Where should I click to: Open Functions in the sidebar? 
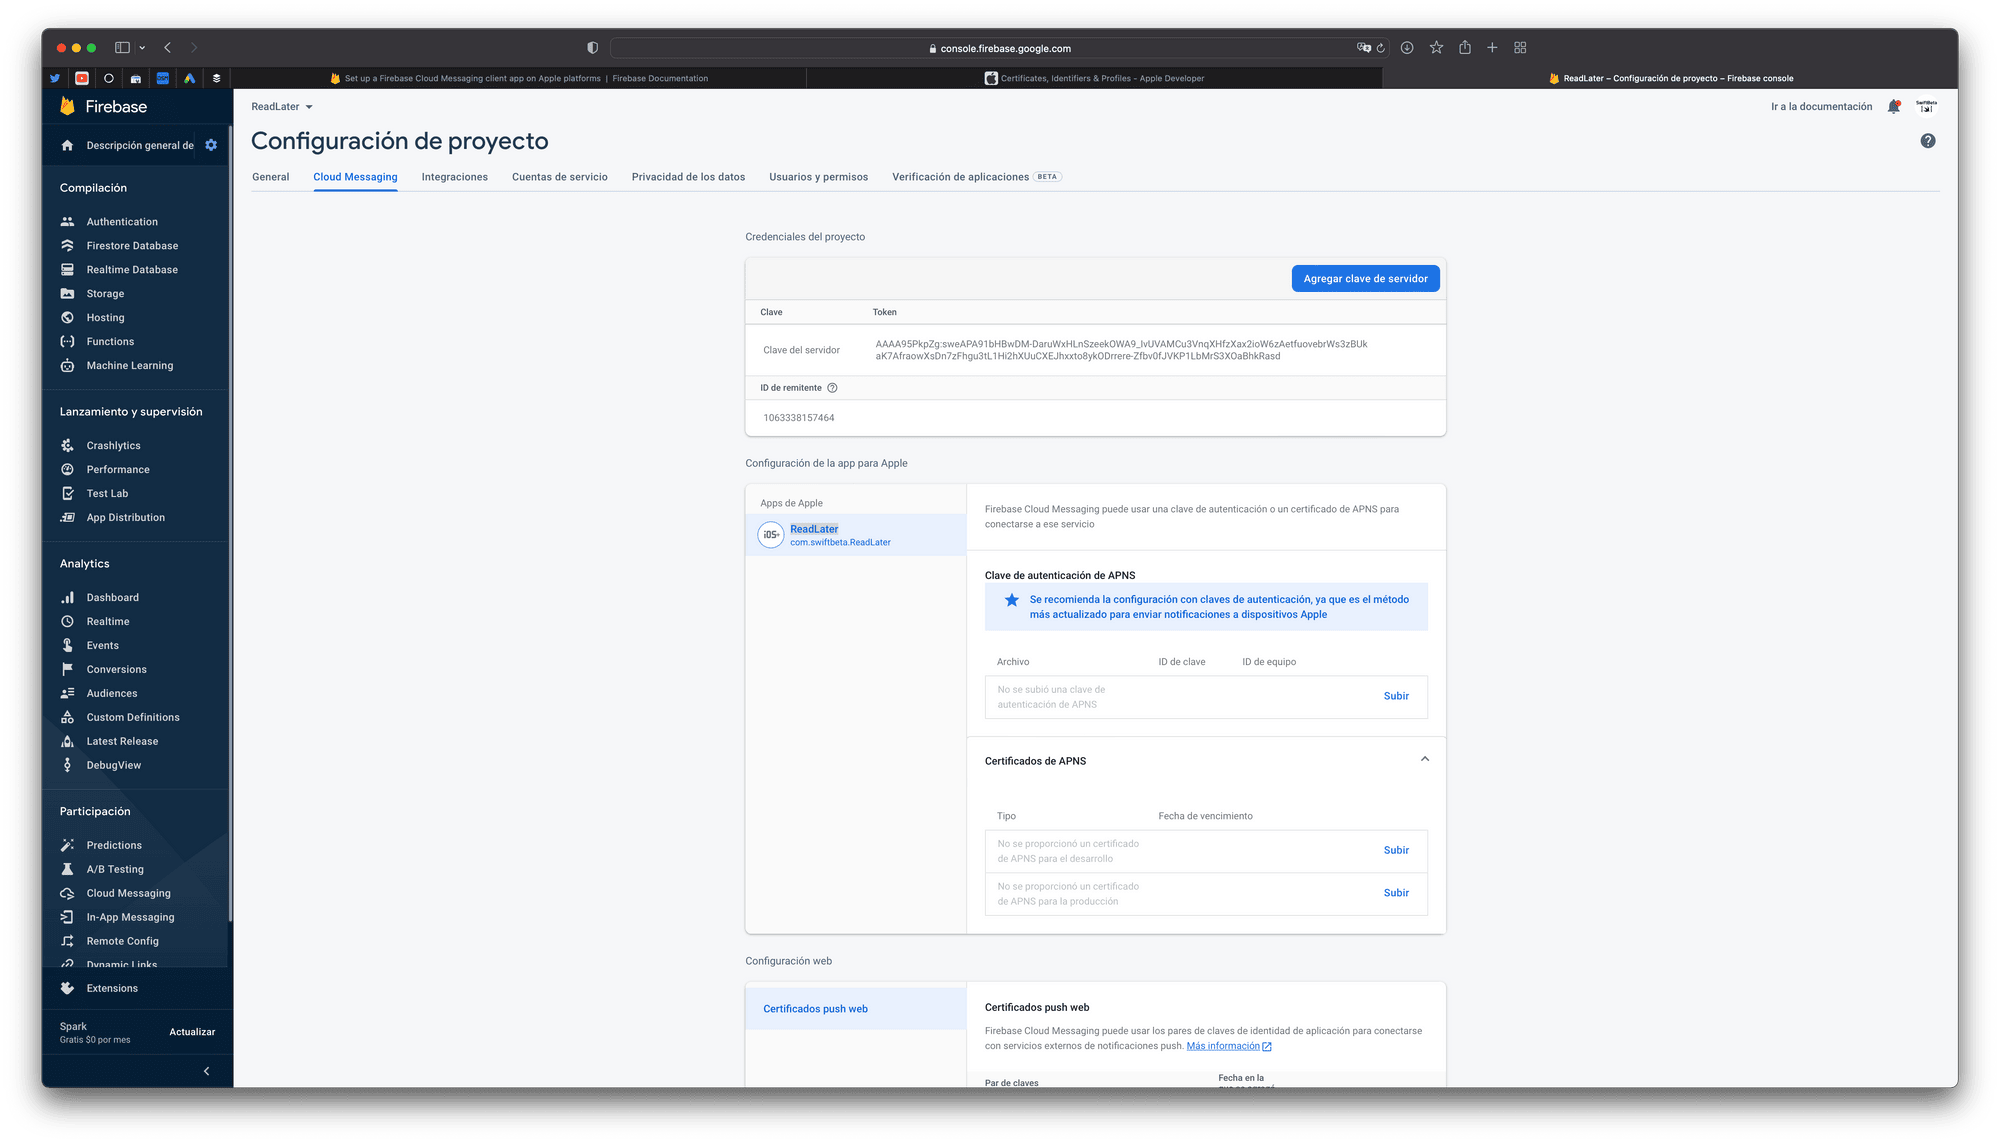coord(110,342)
